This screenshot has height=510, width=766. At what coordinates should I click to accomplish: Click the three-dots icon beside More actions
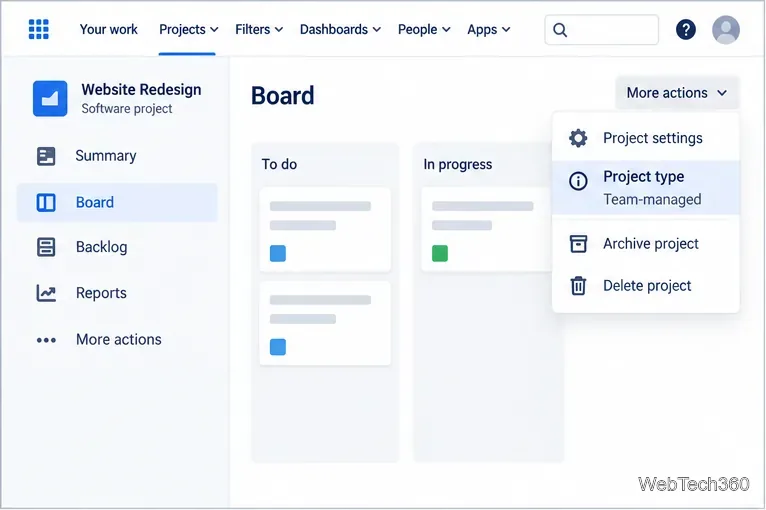coord(46,340)
